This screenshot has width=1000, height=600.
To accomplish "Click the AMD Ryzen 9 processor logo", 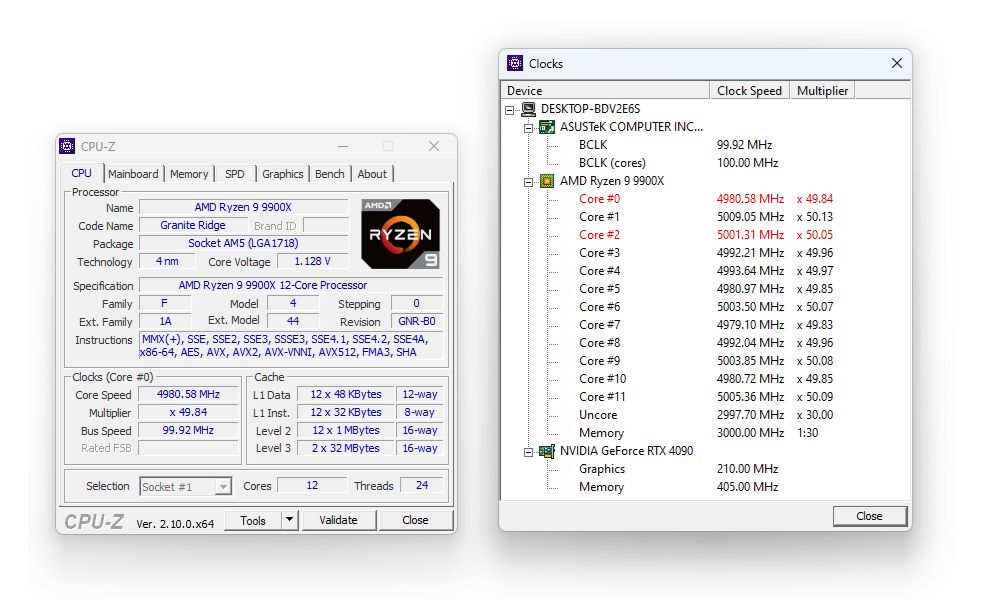I will (x=401, y=233).
